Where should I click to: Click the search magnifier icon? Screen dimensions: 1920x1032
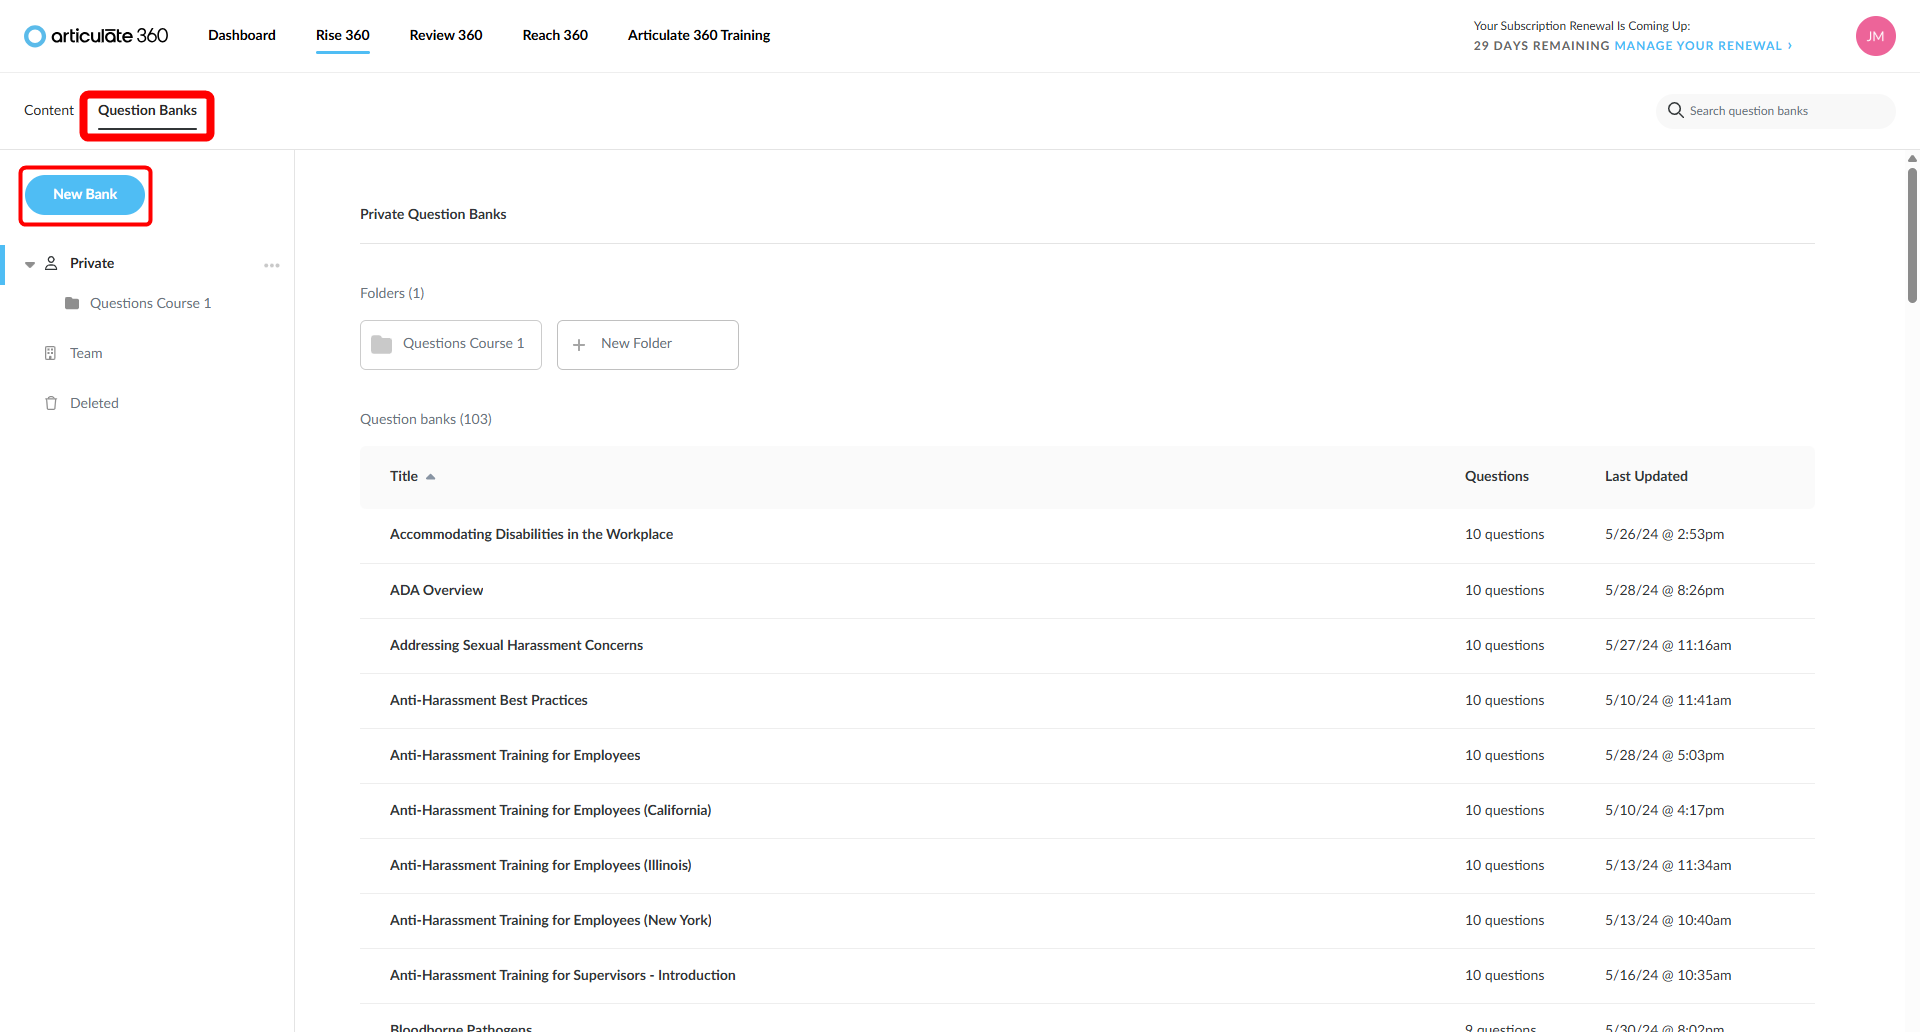(x=1675, y=110)
